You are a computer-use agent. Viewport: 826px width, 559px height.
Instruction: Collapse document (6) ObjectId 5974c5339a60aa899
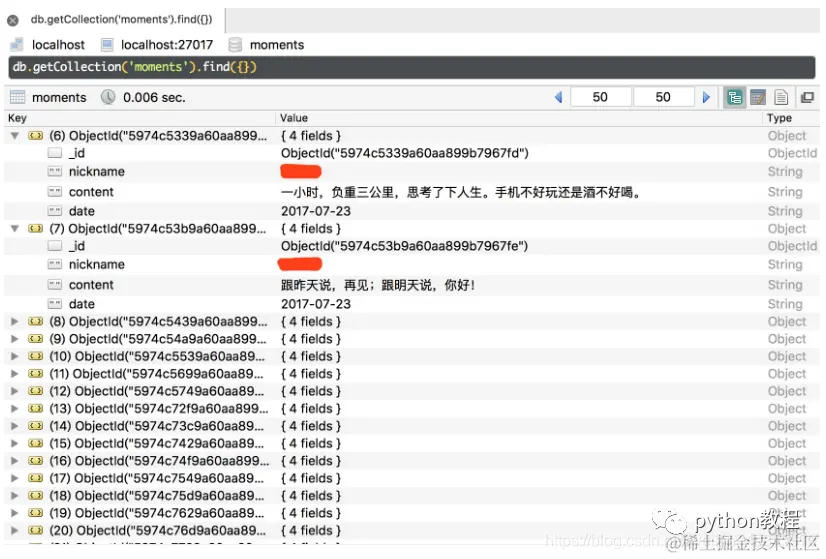coord(15,136)
